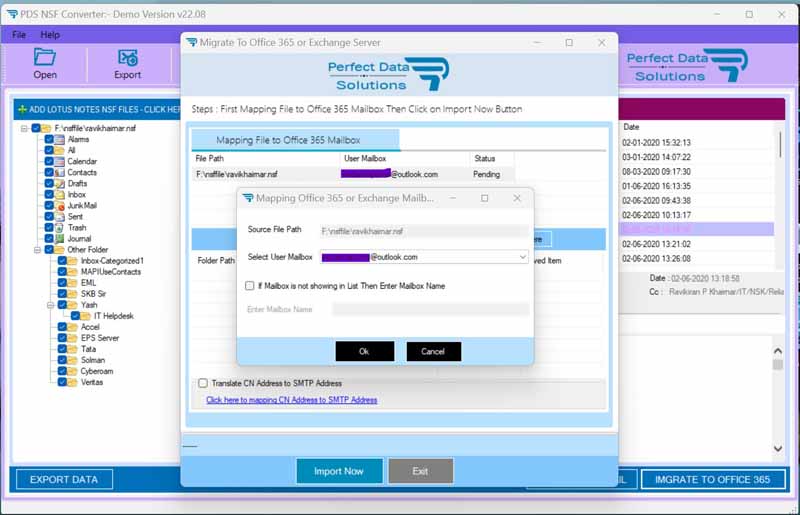Click the Sent folder icon
The width and height of the screenshot is (800, 515).
click(x=59, y=216)
